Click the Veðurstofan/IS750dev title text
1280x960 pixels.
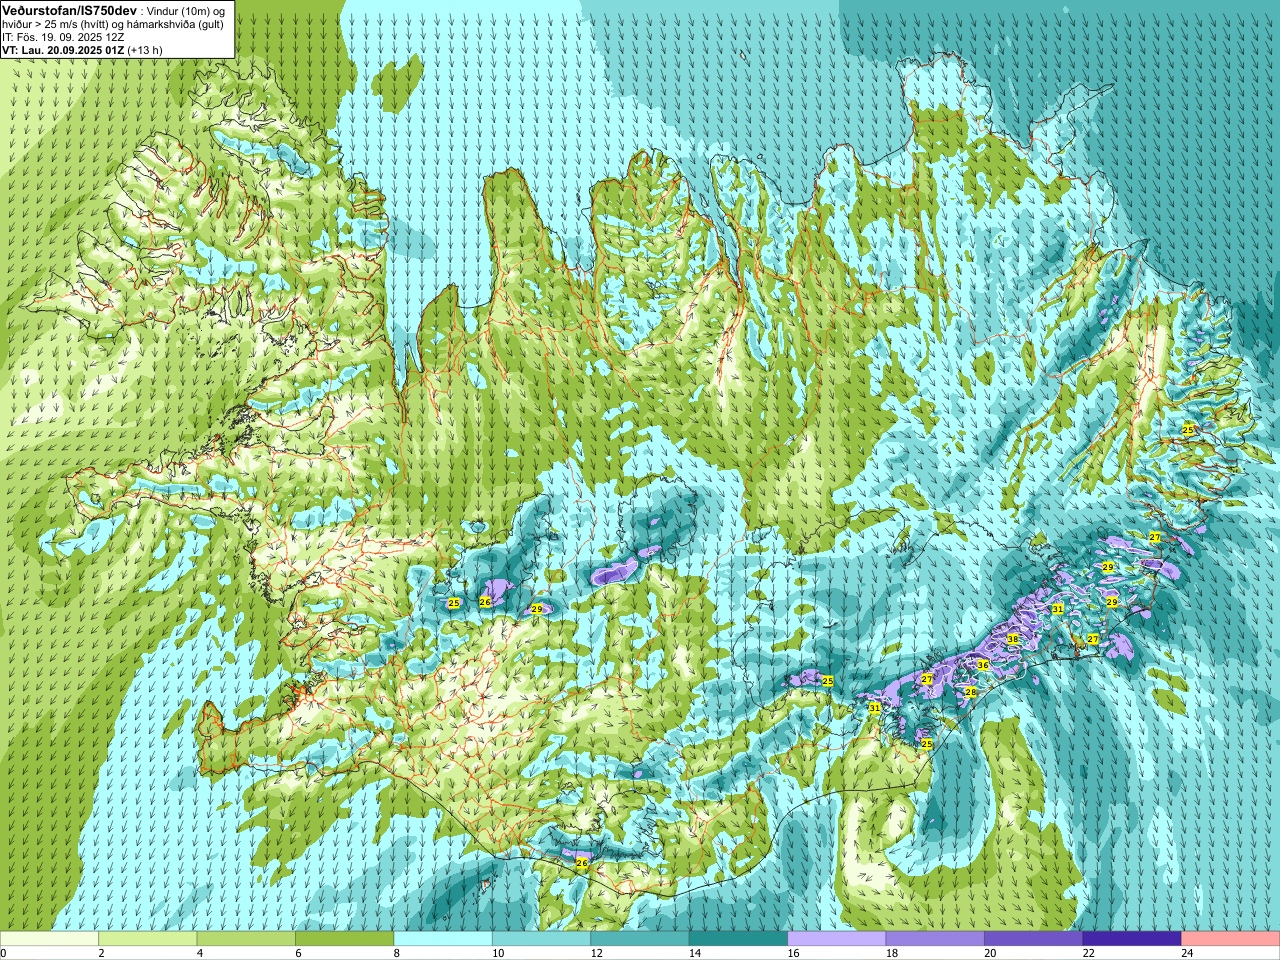(69, 10)
